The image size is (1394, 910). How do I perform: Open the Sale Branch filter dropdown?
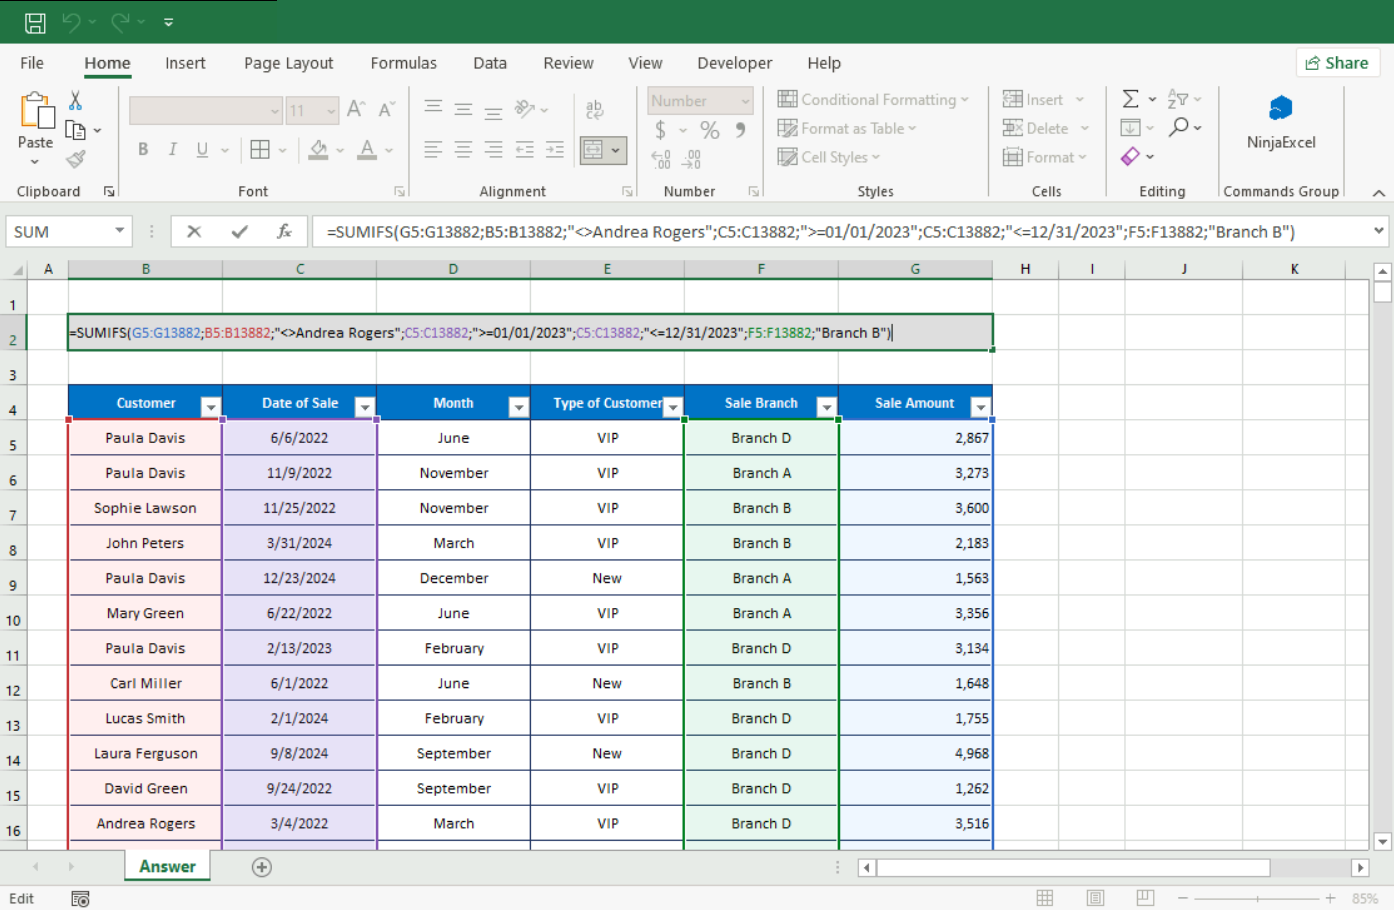[826, 407]
